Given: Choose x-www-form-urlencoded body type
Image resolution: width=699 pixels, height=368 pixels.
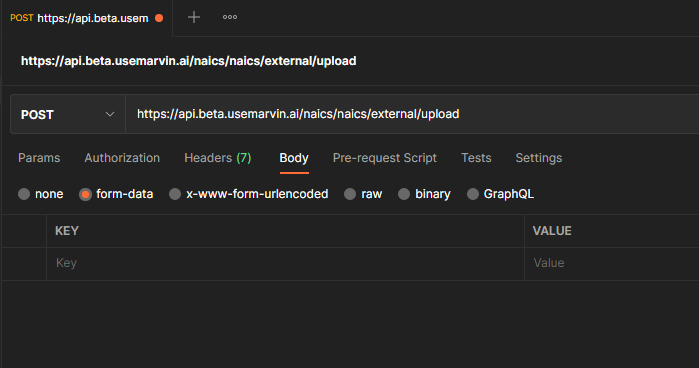Looking at the screenshot, I should point(175,194).
